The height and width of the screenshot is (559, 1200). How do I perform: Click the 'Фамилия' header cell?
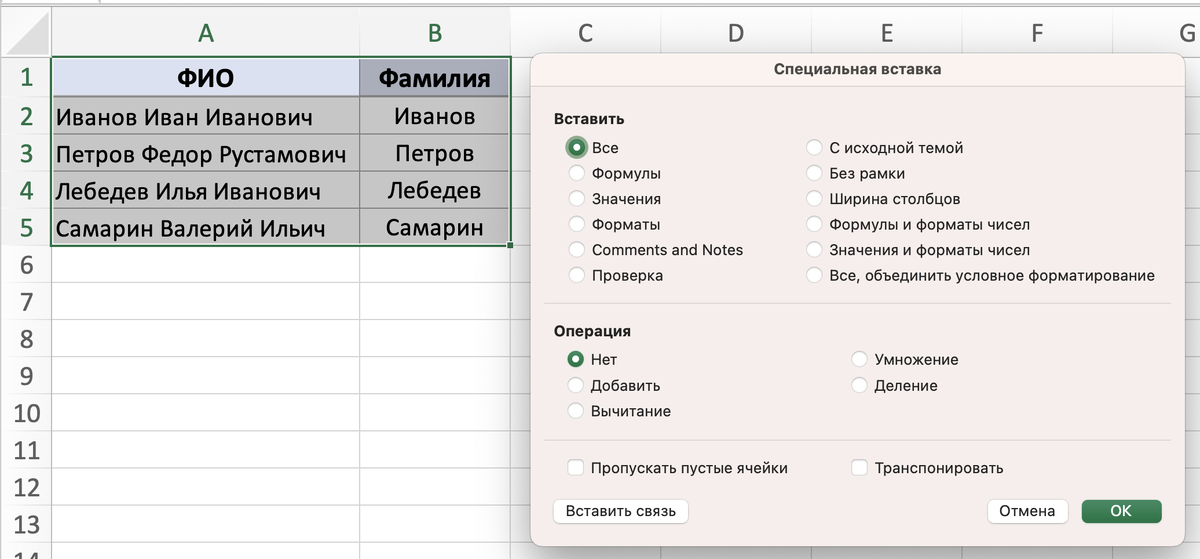point(435,78)
